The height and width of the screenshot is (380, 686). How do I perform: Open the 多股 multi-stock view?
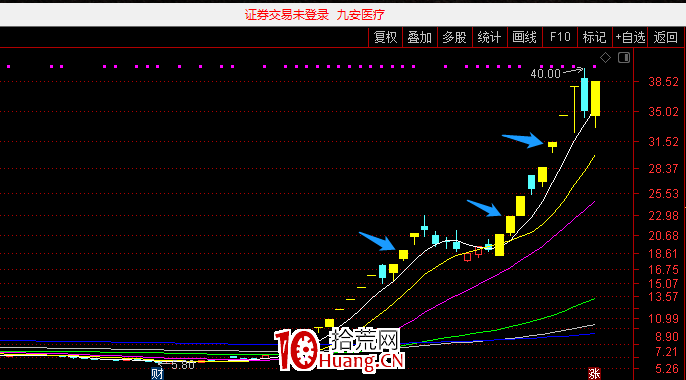pyautogui.click(x=455, y=37)
